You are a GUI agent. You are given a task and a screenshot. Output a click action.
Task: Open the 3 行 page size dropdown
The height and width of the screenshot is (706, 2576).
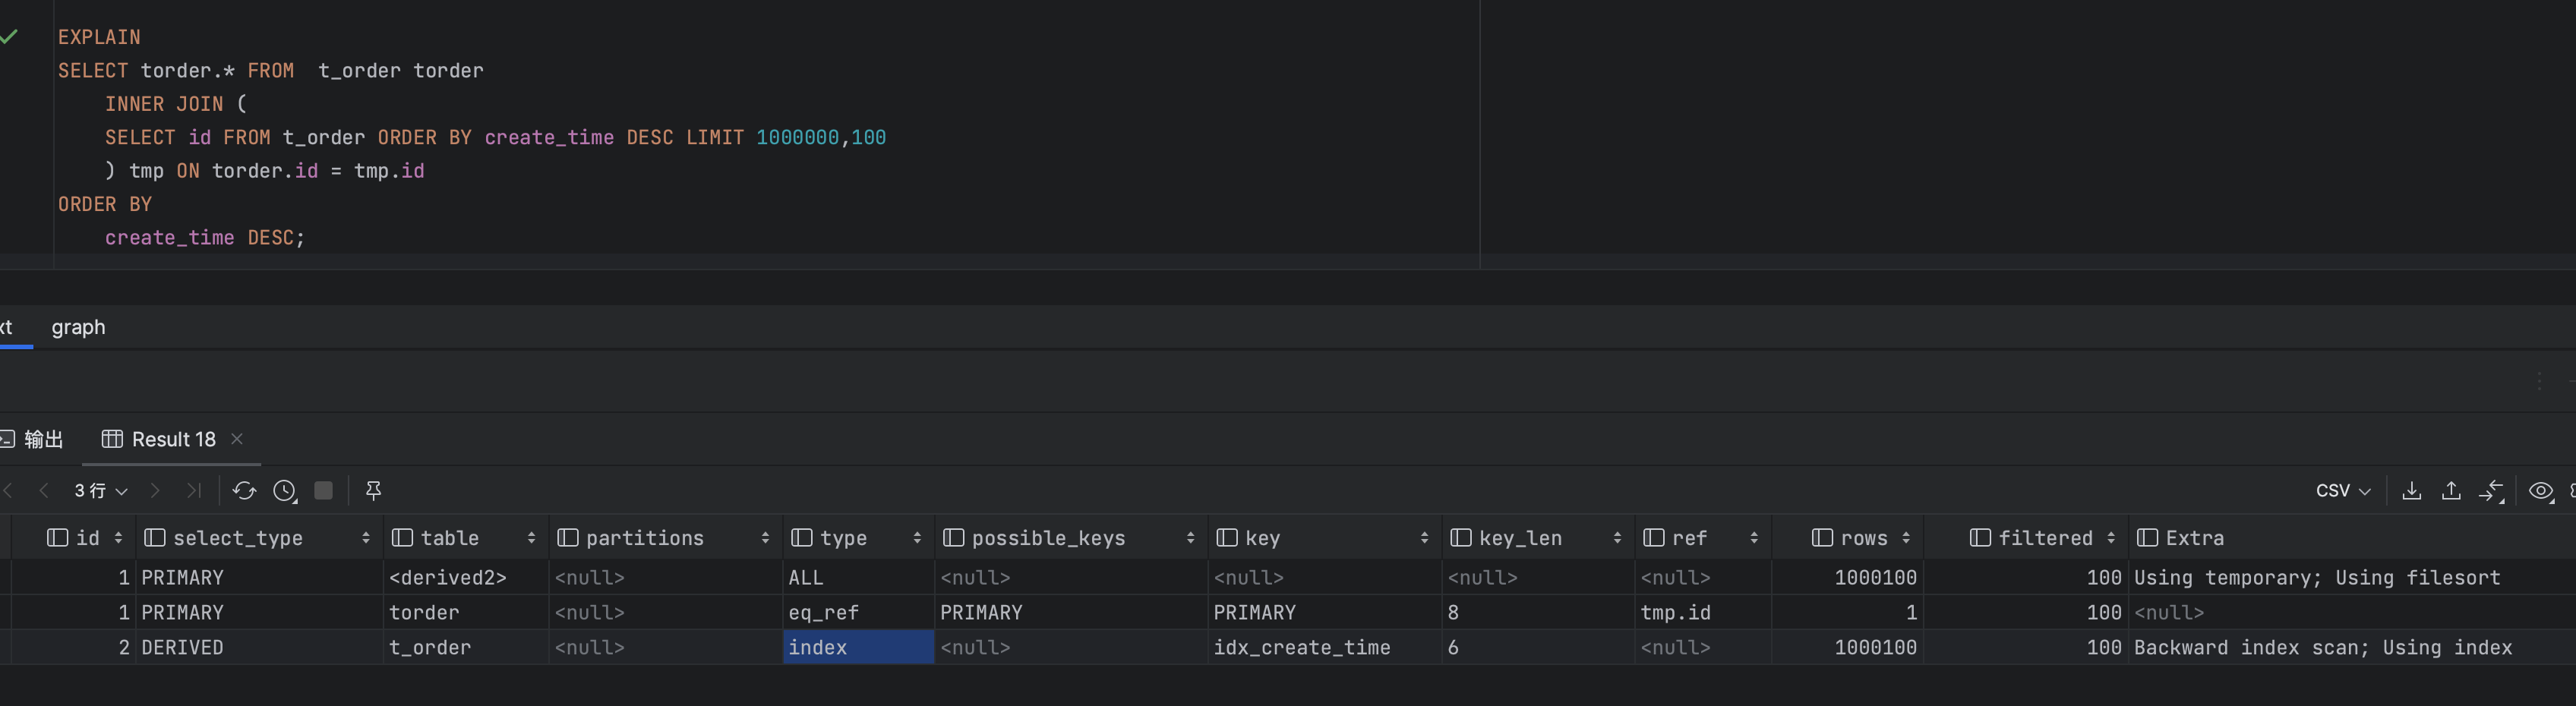click(101, 491)
